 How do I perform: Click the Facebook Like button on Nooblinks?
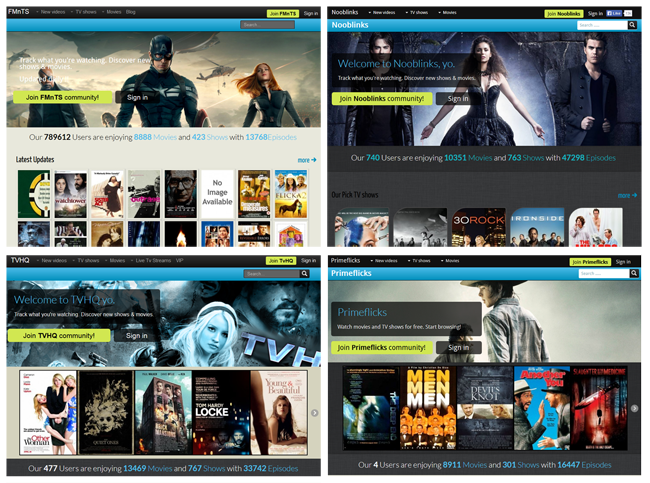[x=614, y=13]
